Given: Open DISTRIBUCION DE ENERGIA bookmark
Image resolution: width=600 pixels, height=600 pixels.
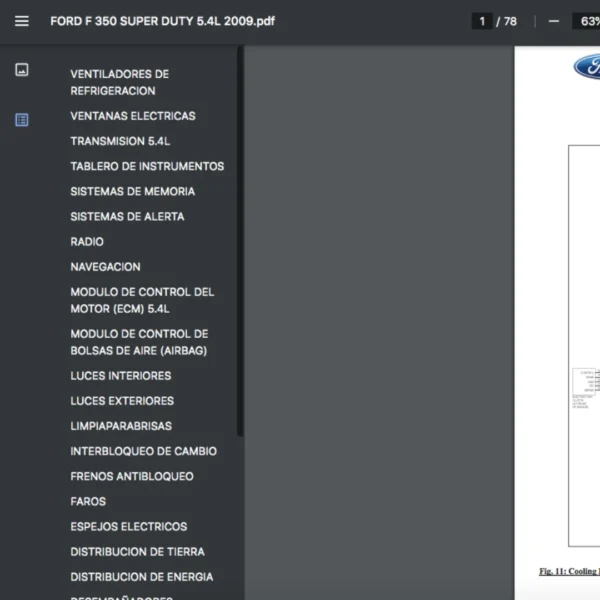Looking at the screenshot, I should [x=142, y=577].
